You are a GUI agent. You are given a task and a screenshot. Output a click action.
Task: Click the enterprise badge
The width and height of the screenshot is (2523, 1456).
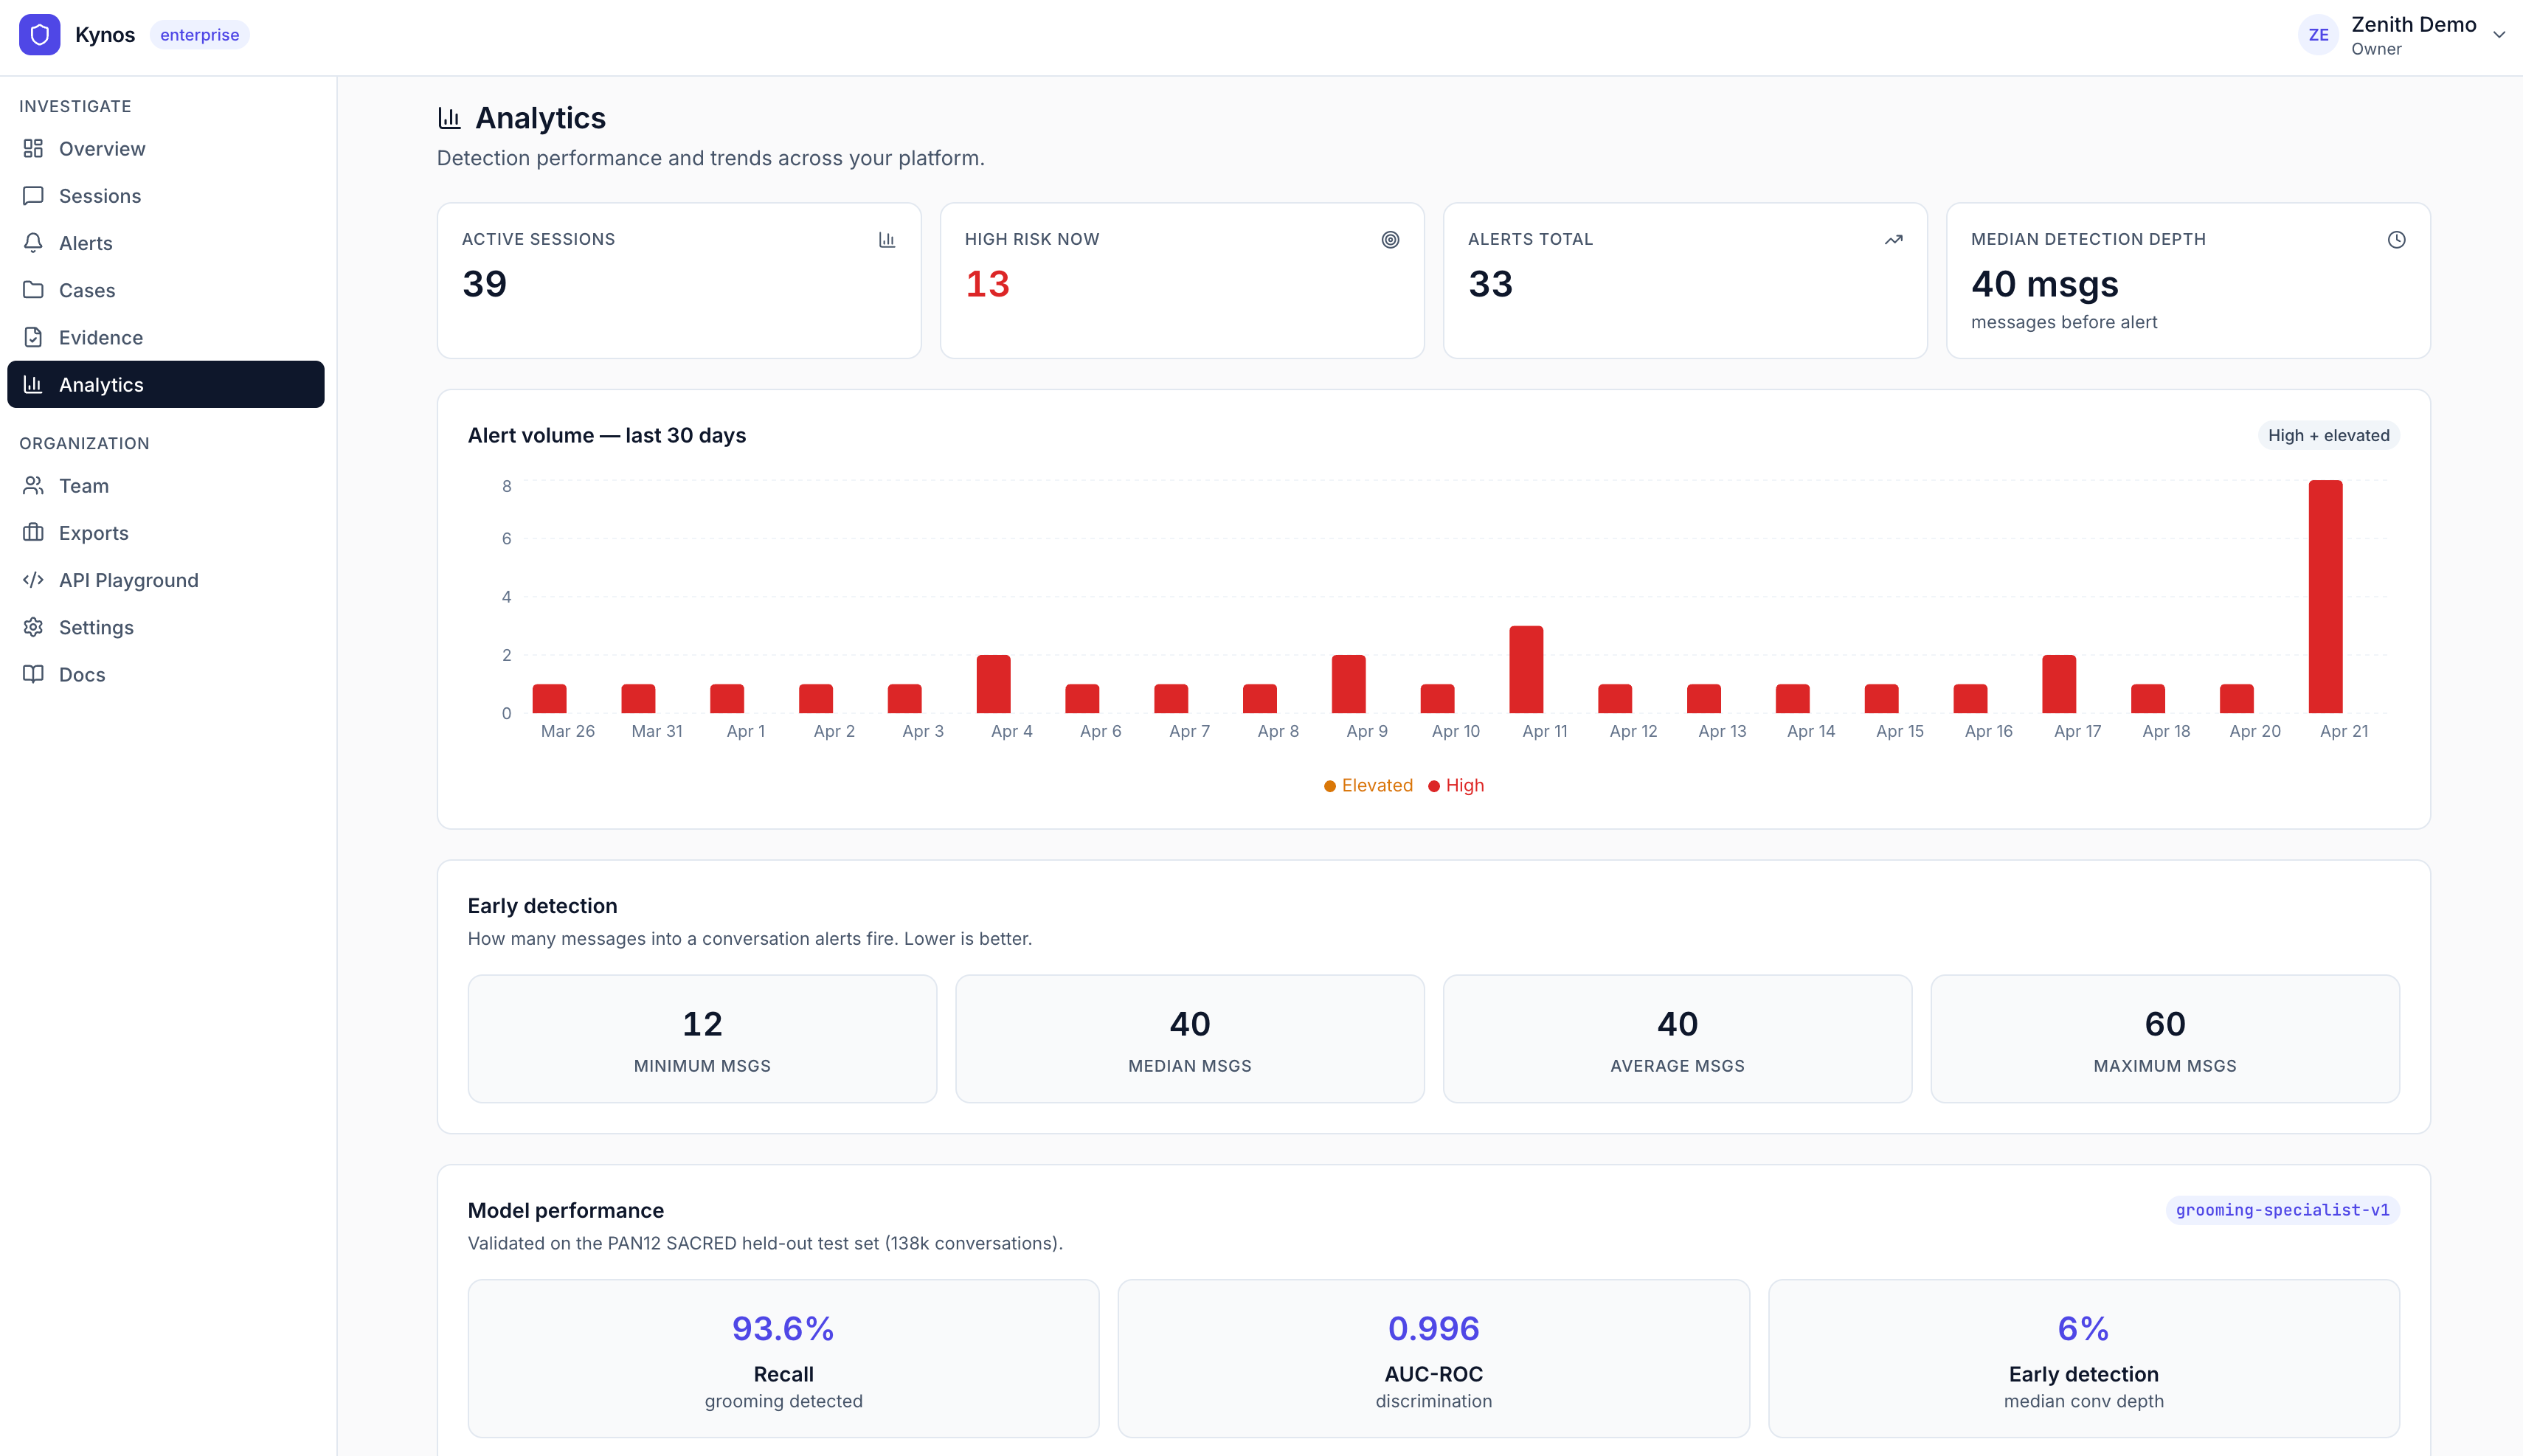point(199,34)
